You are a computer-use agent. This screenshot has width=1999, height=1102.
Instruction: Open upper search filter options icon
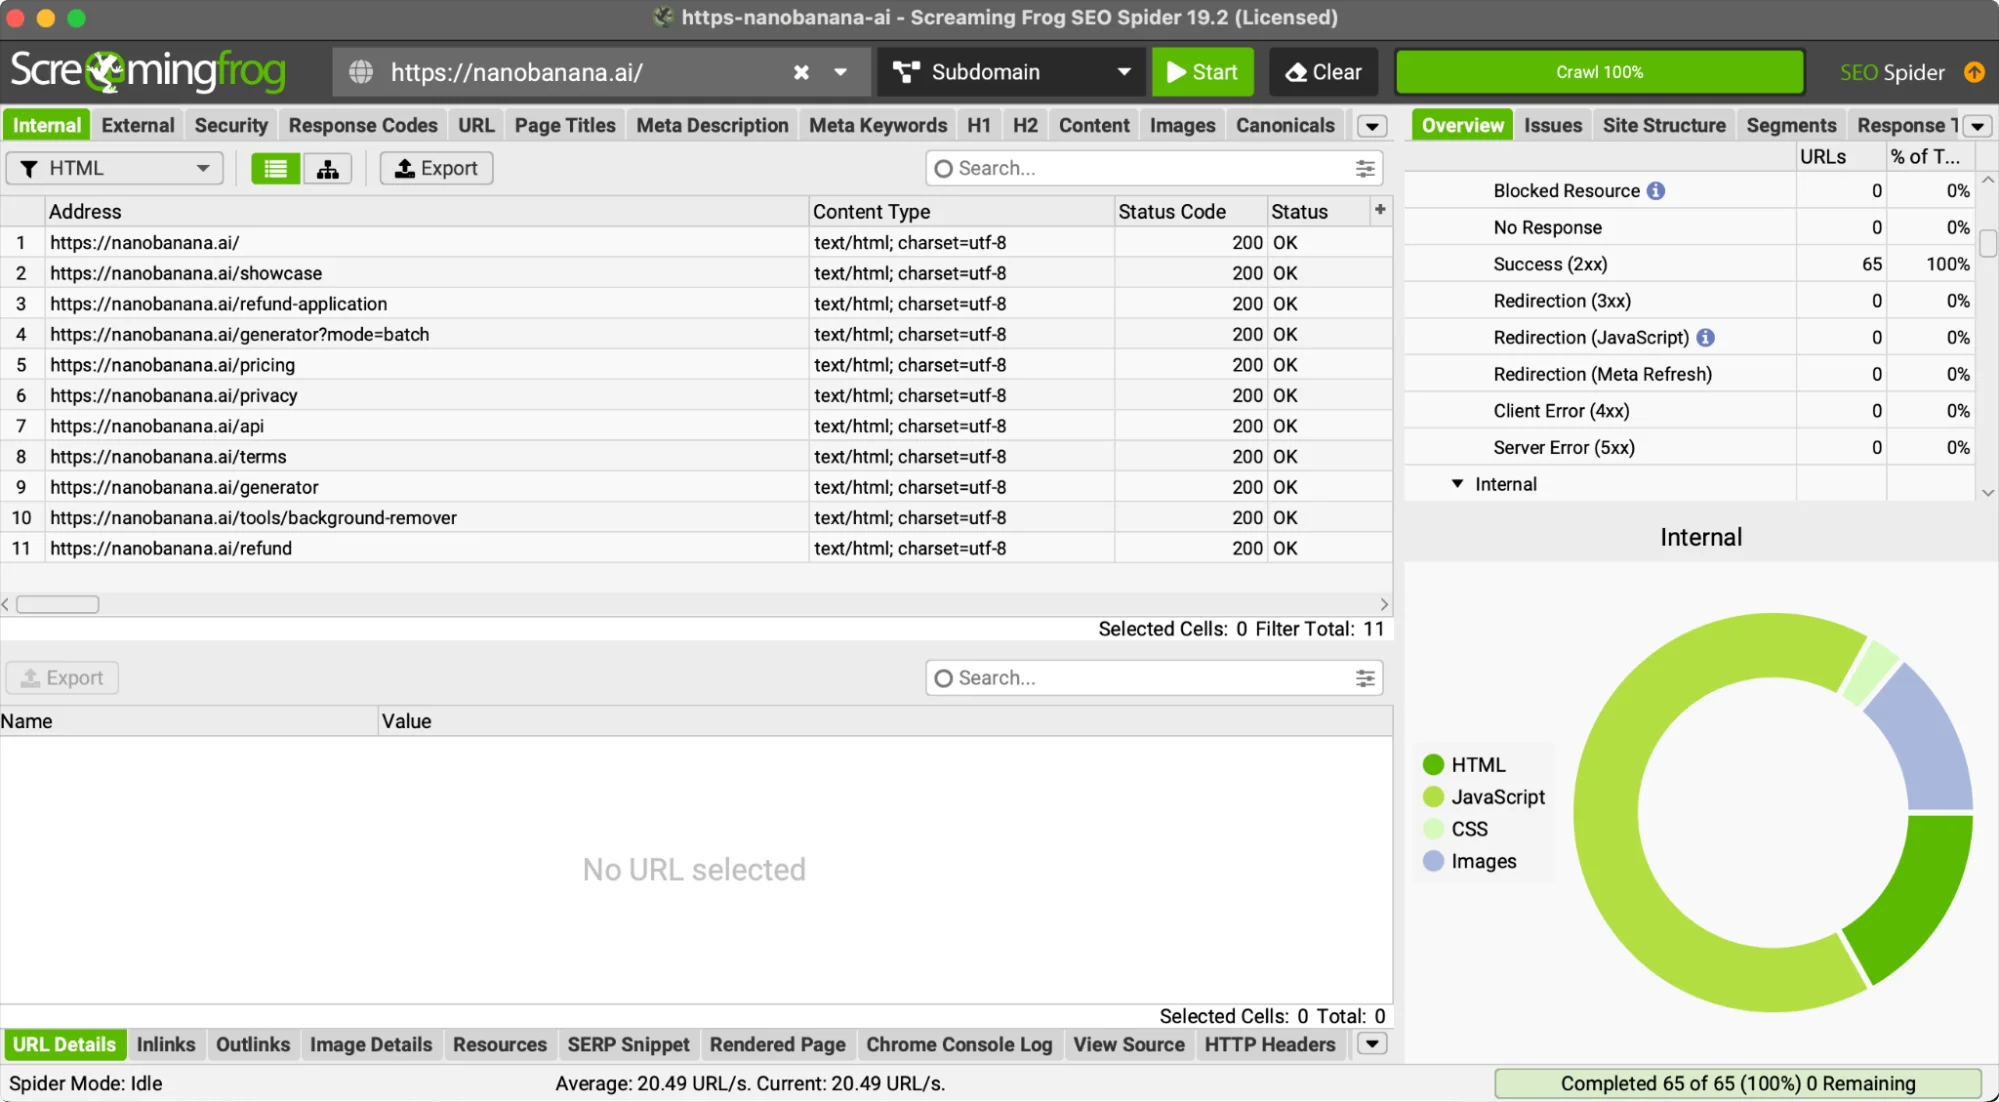[1365, 169]
